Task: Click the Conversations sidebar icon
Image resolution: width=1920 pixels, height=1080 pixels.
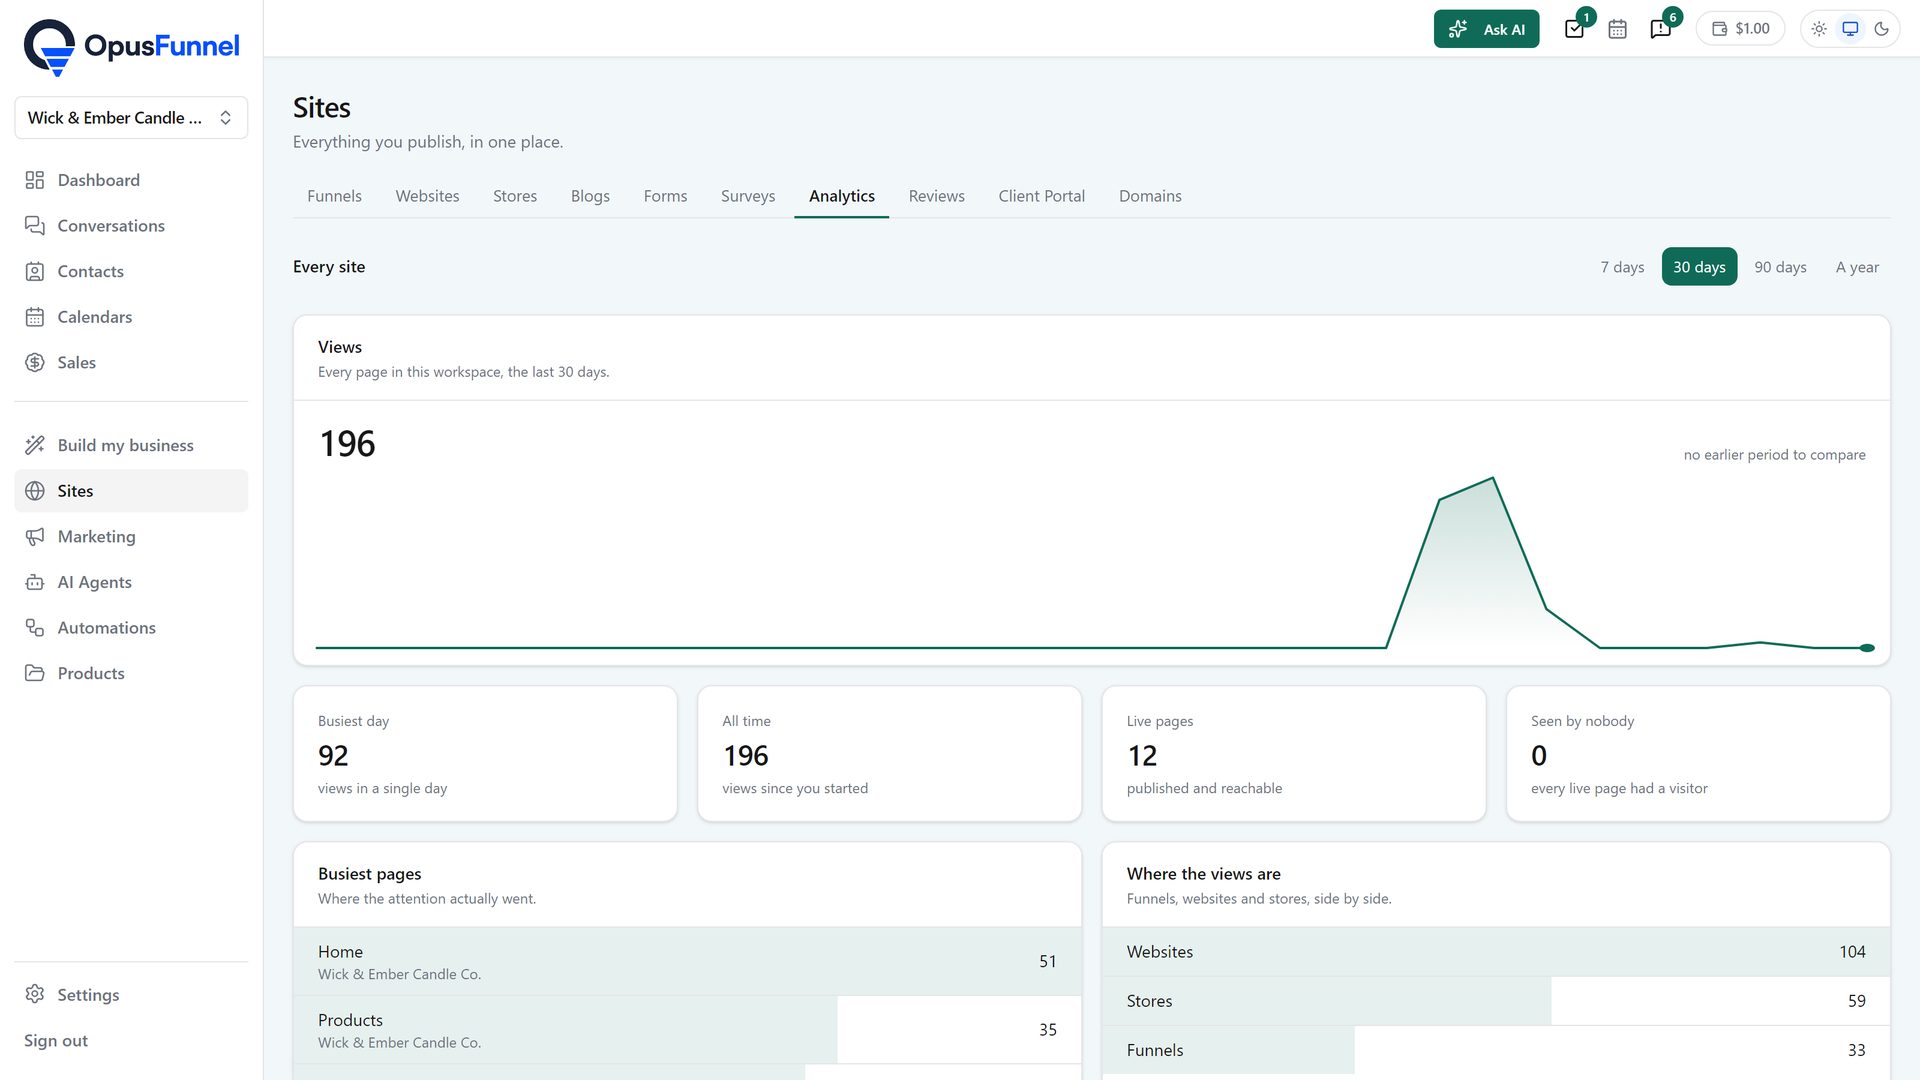Action: 35,226
